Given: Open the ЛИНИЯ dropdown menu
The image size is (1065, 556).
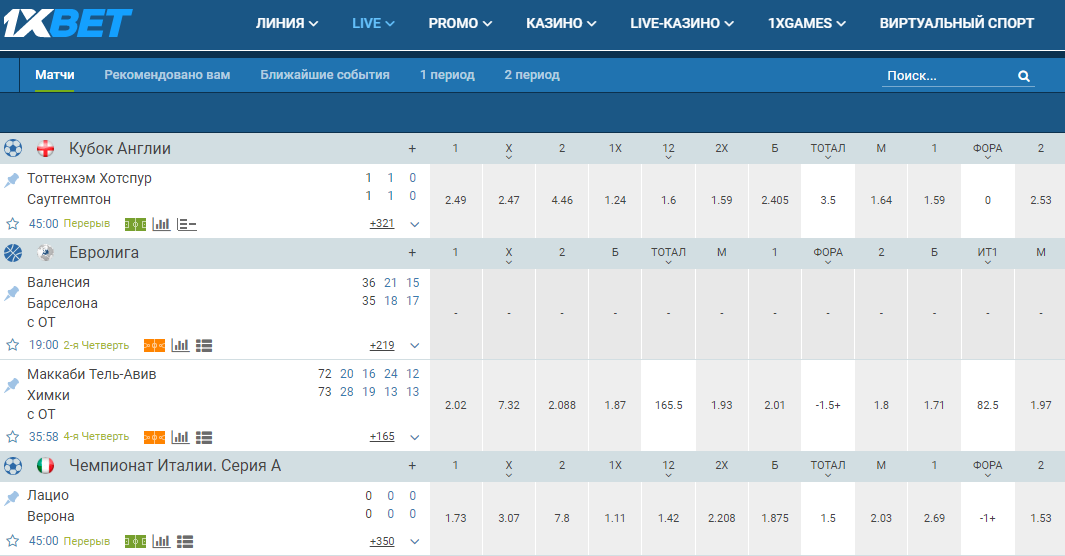Looking at the screenshot, I should (x=287, y=23).
